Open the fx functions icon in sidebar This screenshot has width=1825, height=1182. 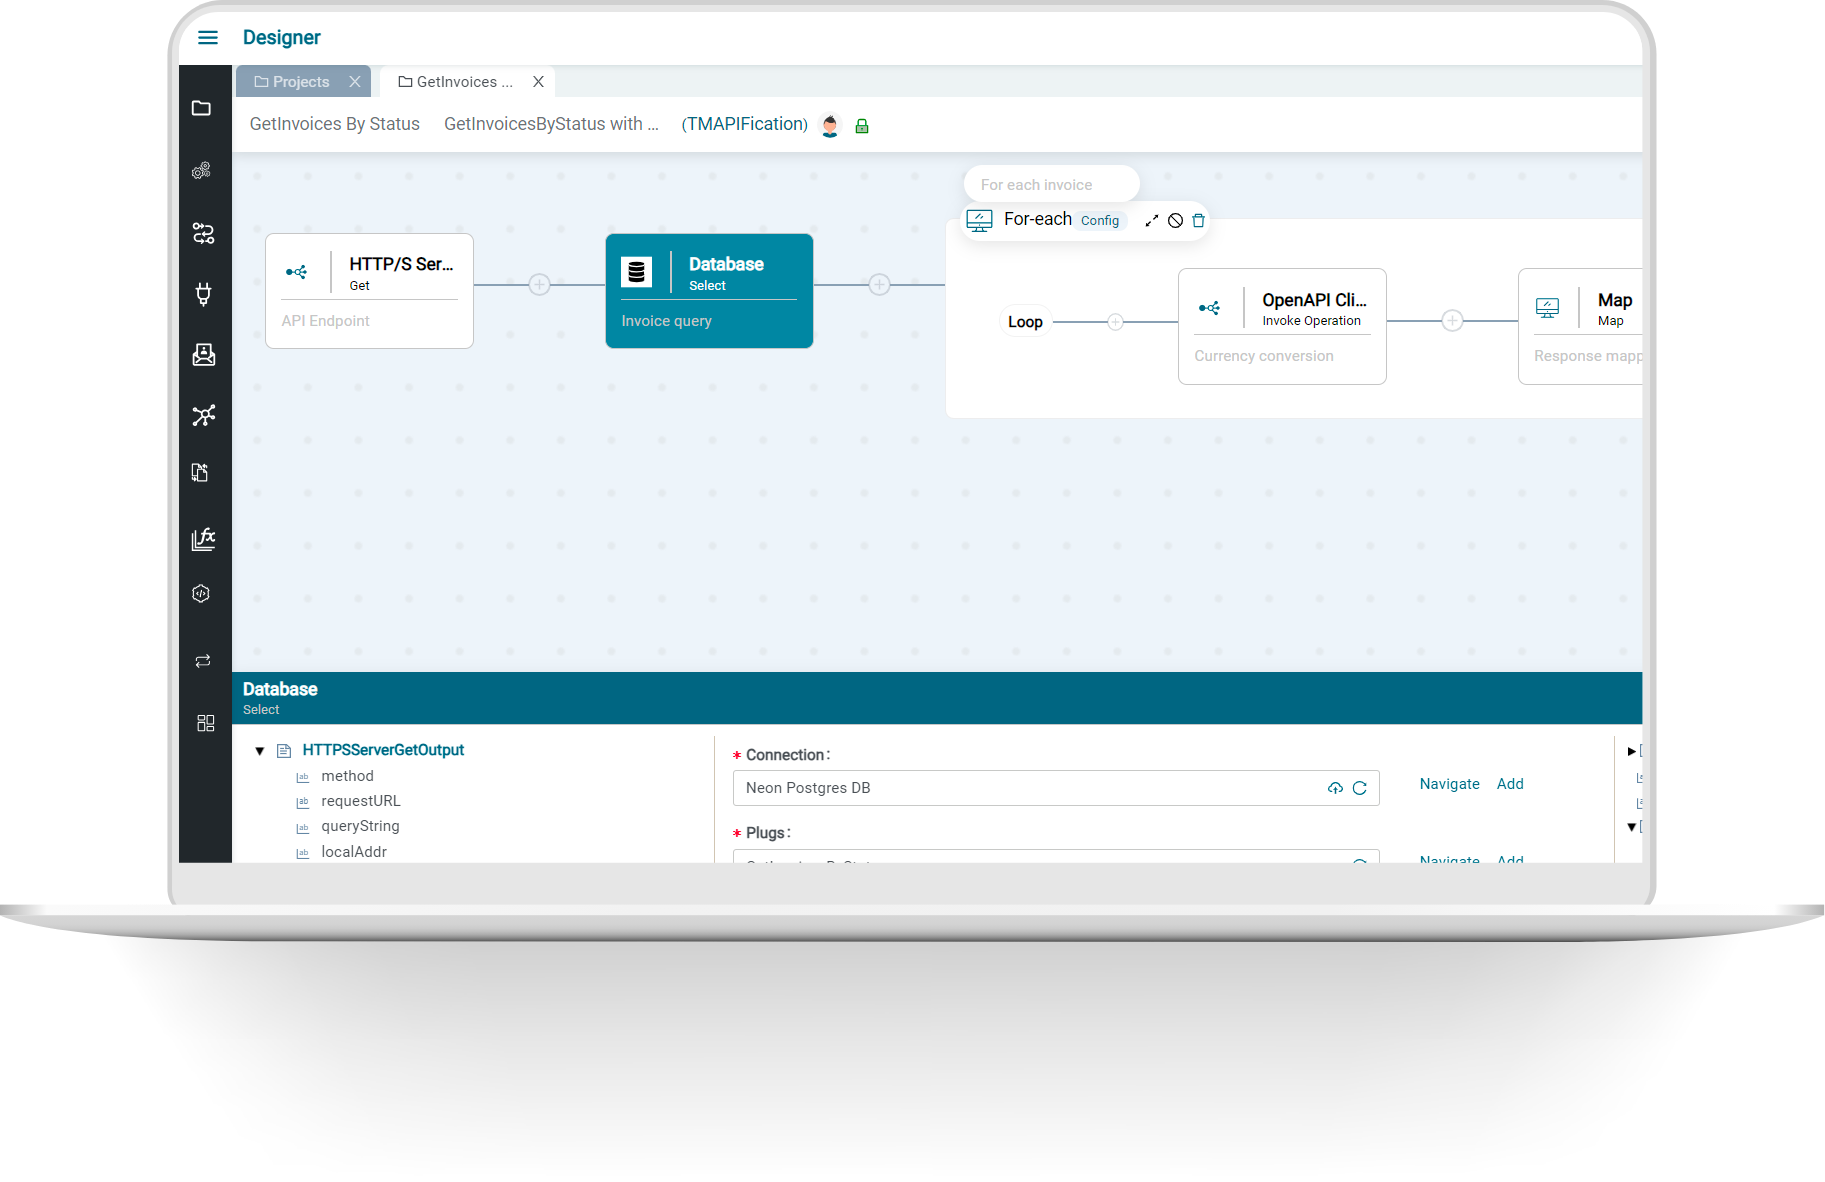203,539
